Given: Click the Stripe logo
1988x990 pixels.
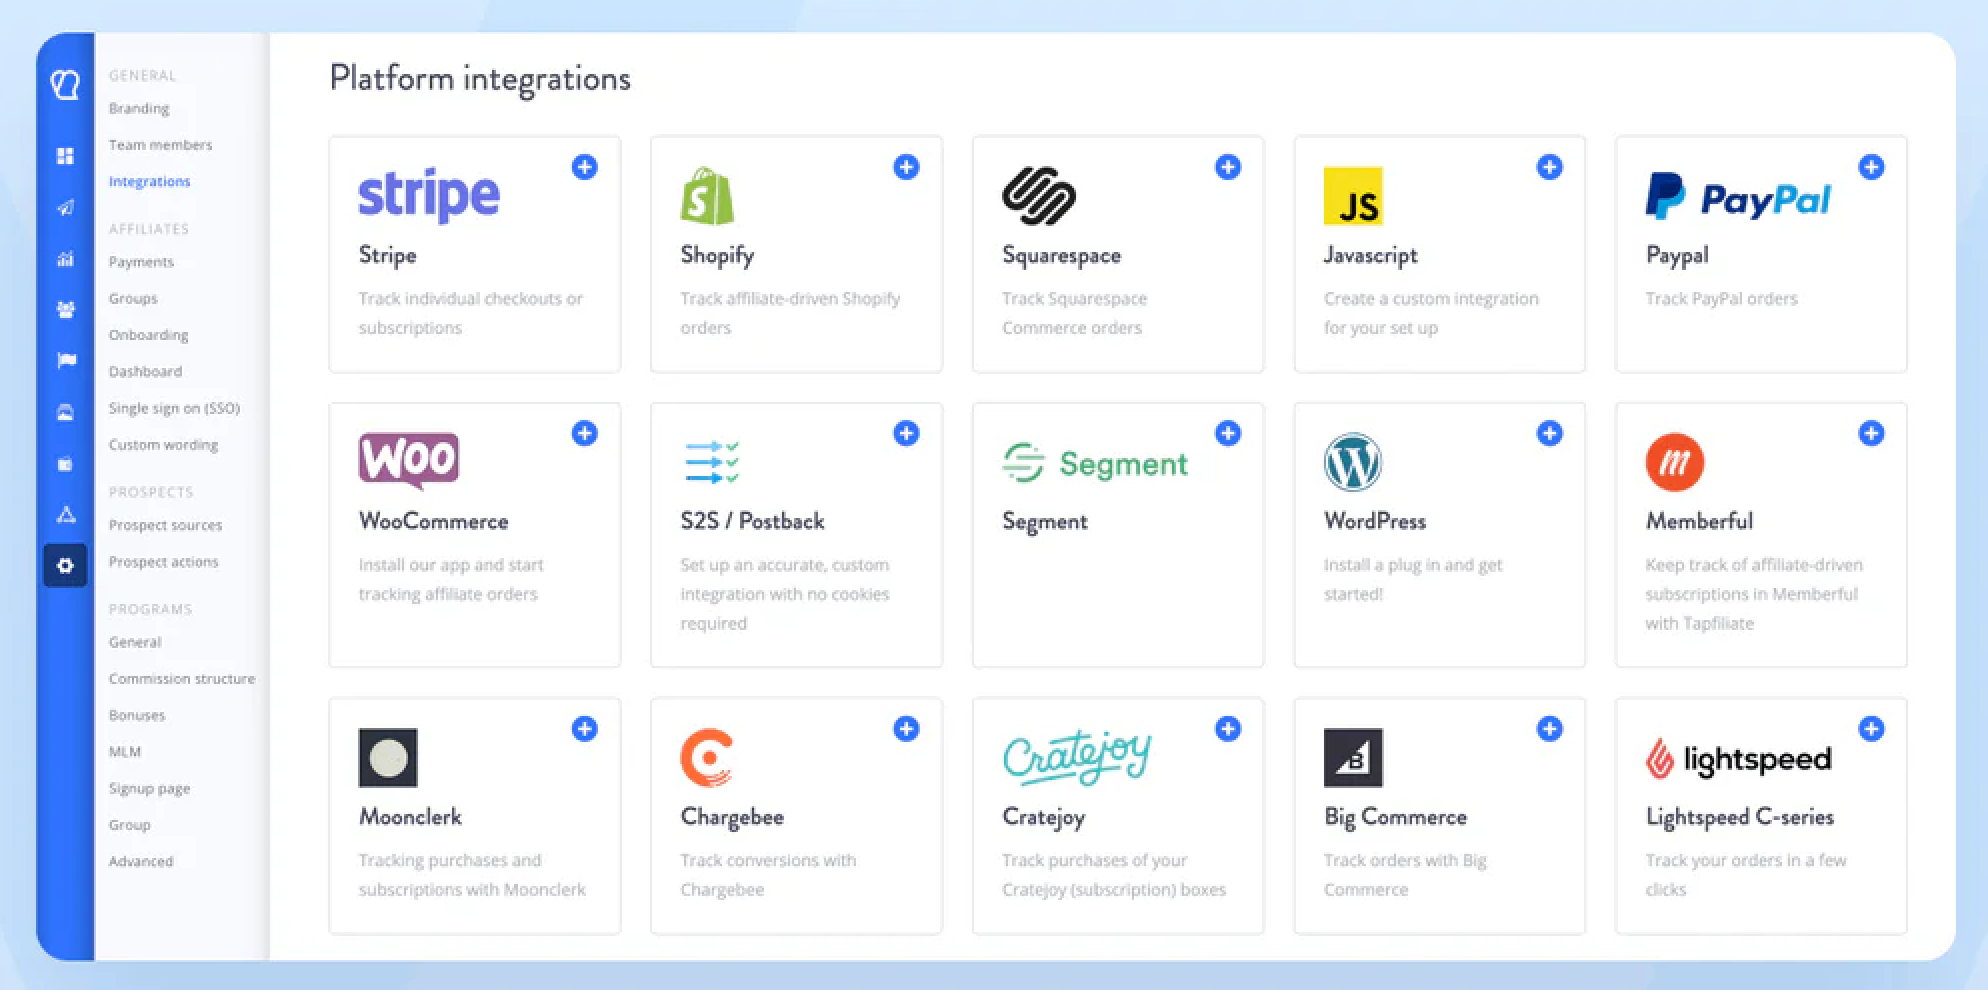Looking at the screenshot, I should tap(429, 196).
